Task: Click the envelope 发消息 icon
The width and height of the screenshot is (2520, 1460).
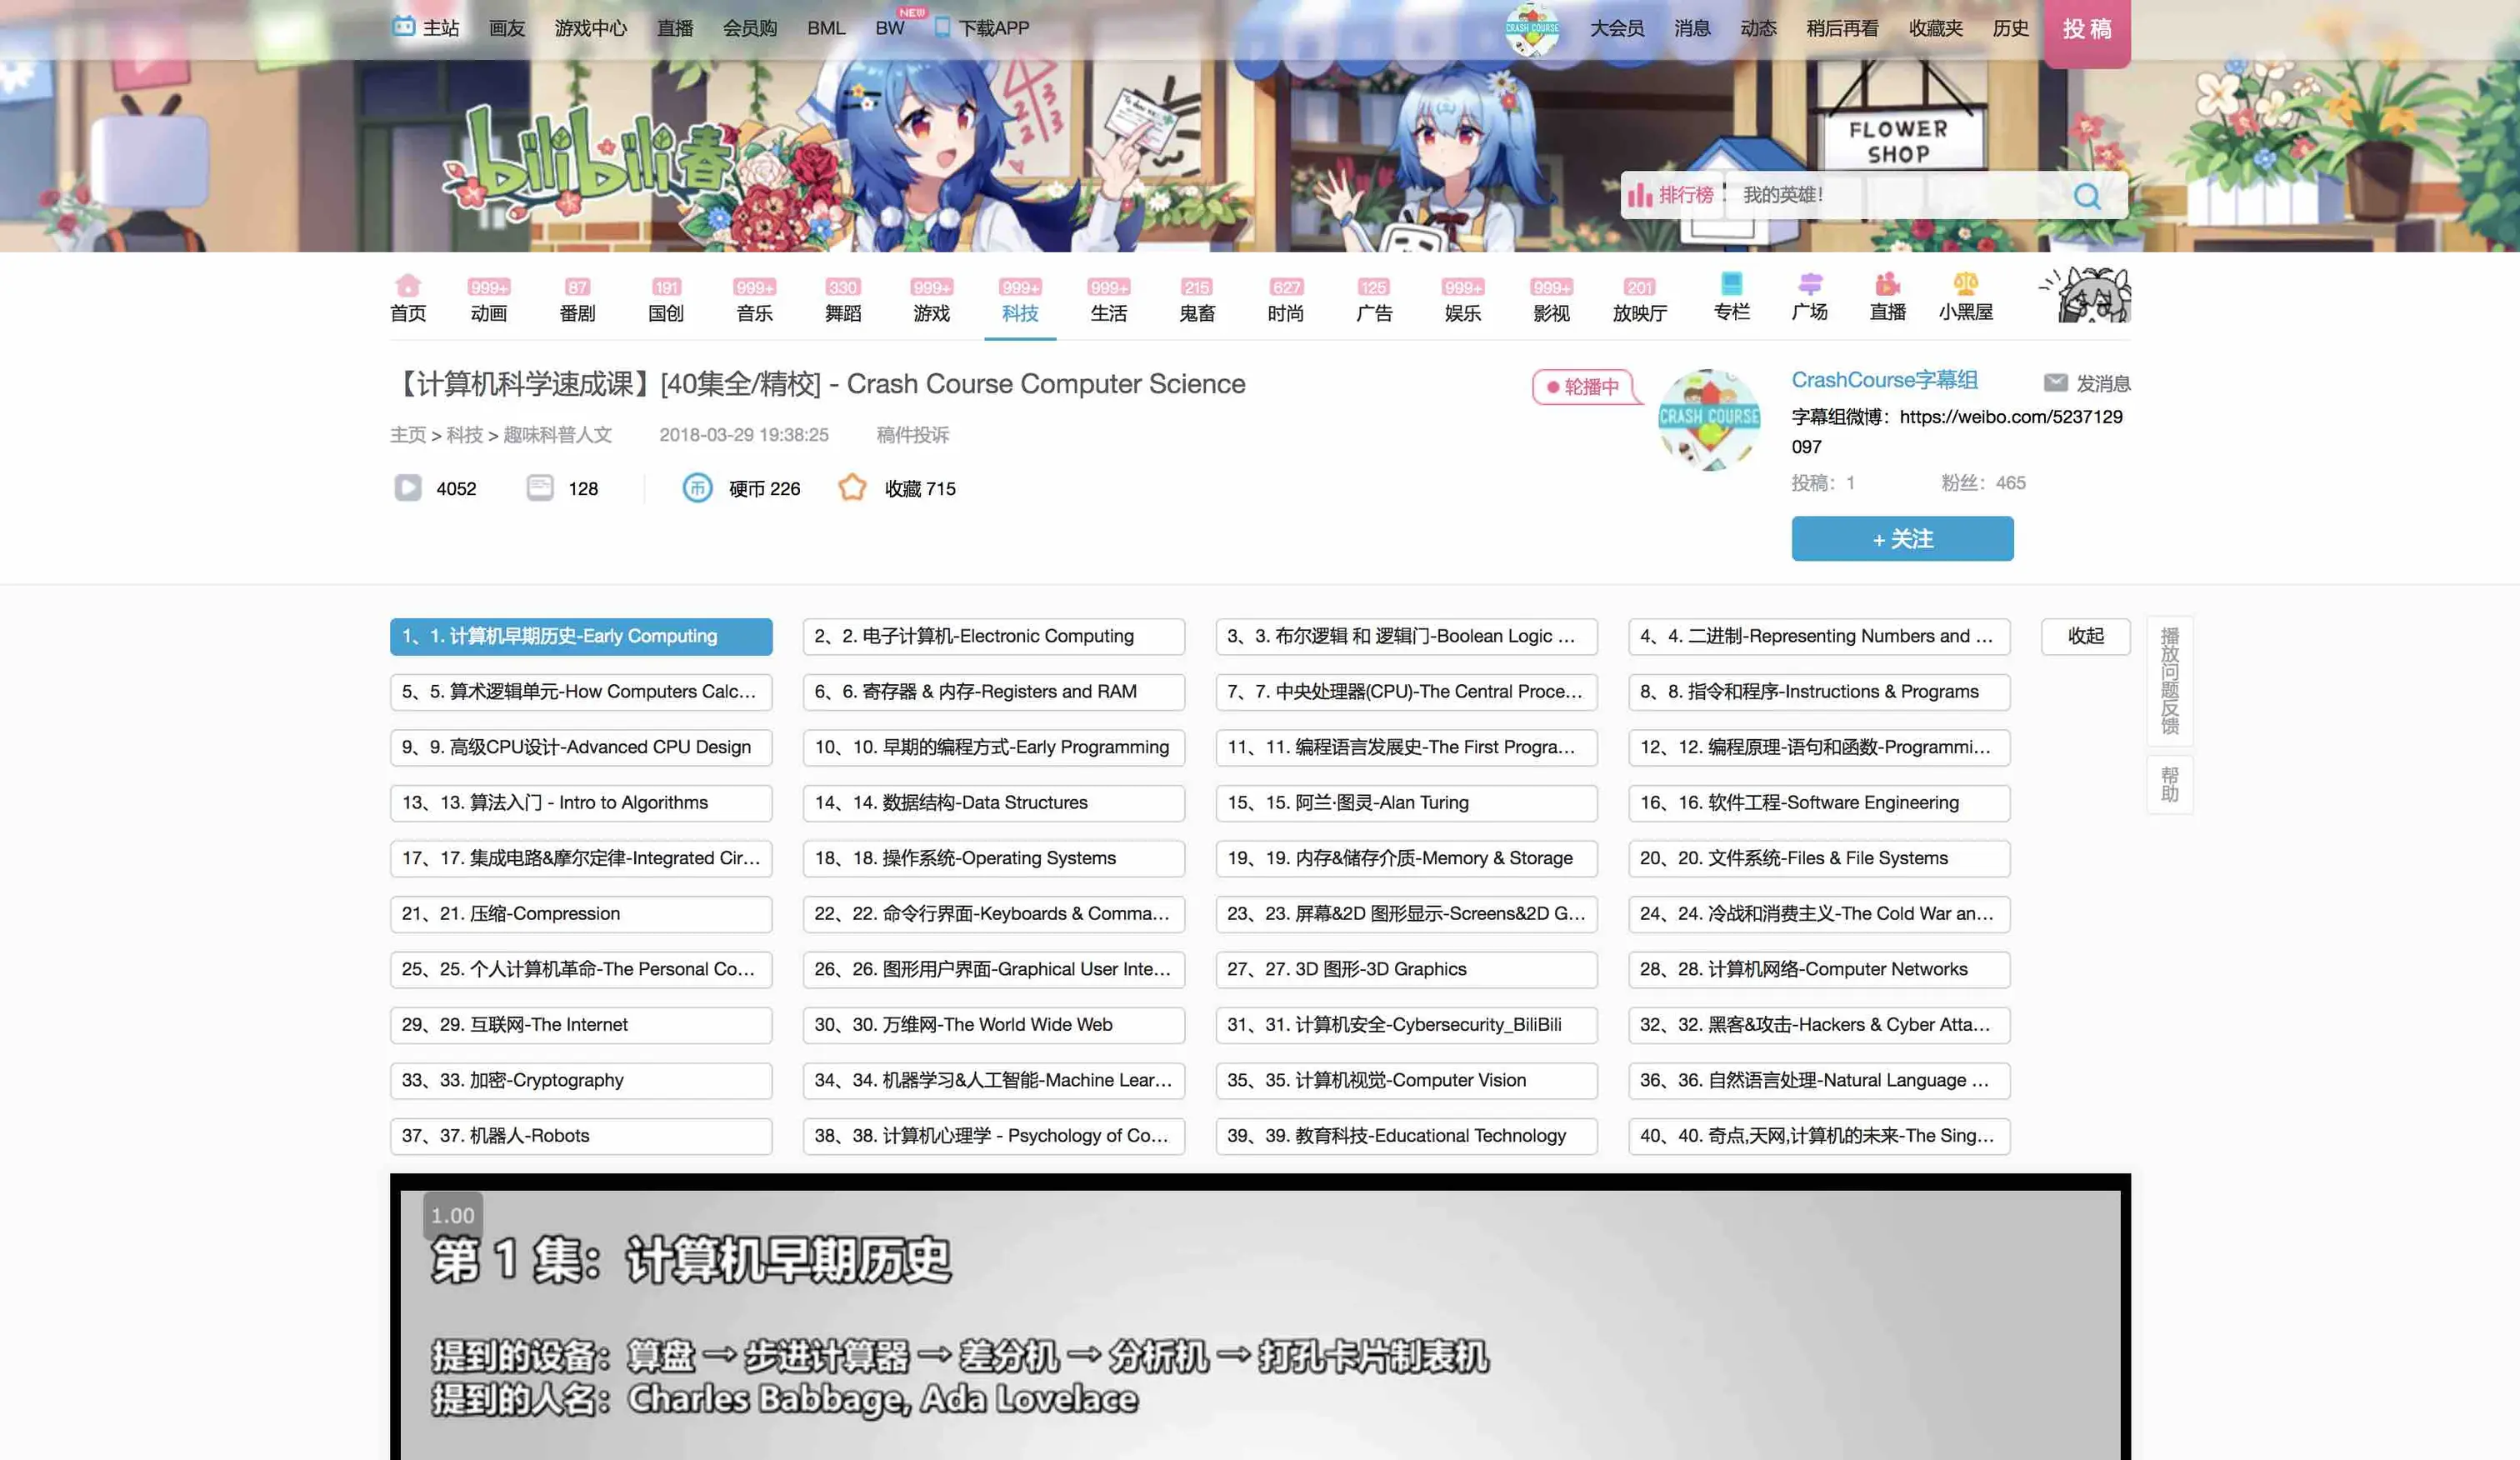Action: pos(2055,383)
